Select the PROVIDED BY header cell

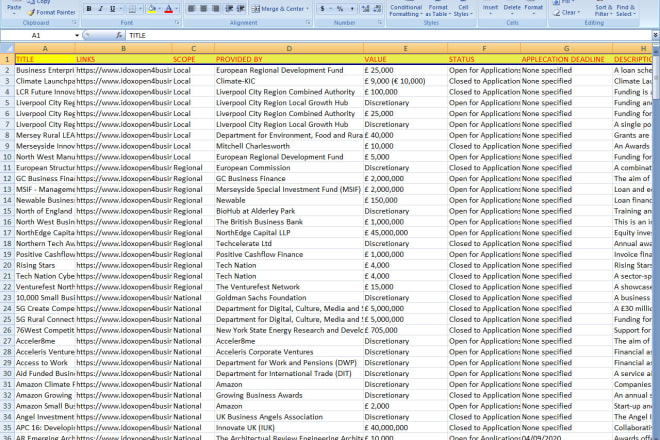[x=289, y=59]
